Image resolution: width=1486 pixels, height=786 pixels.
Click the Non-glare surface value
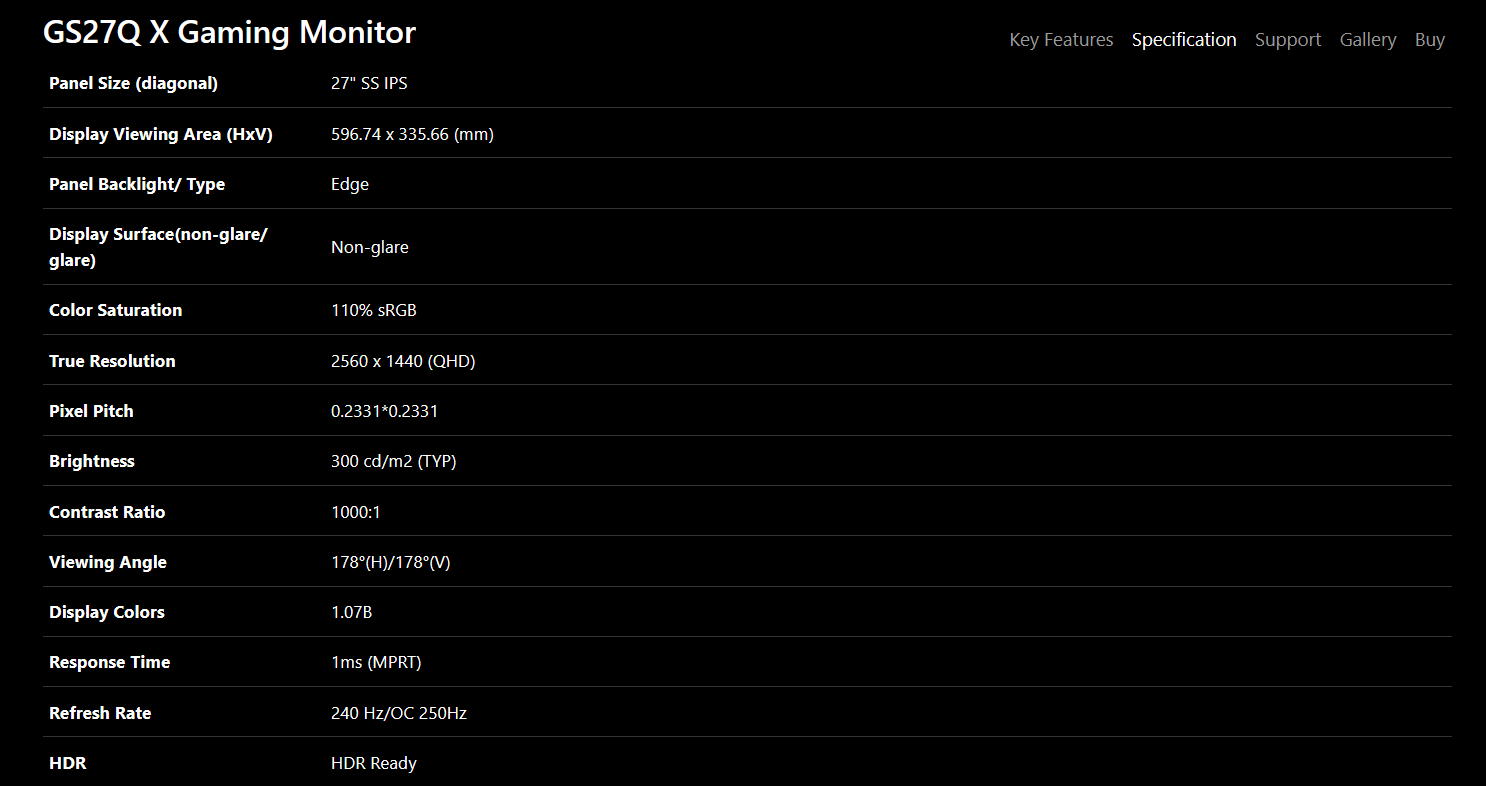coord(370,247)
